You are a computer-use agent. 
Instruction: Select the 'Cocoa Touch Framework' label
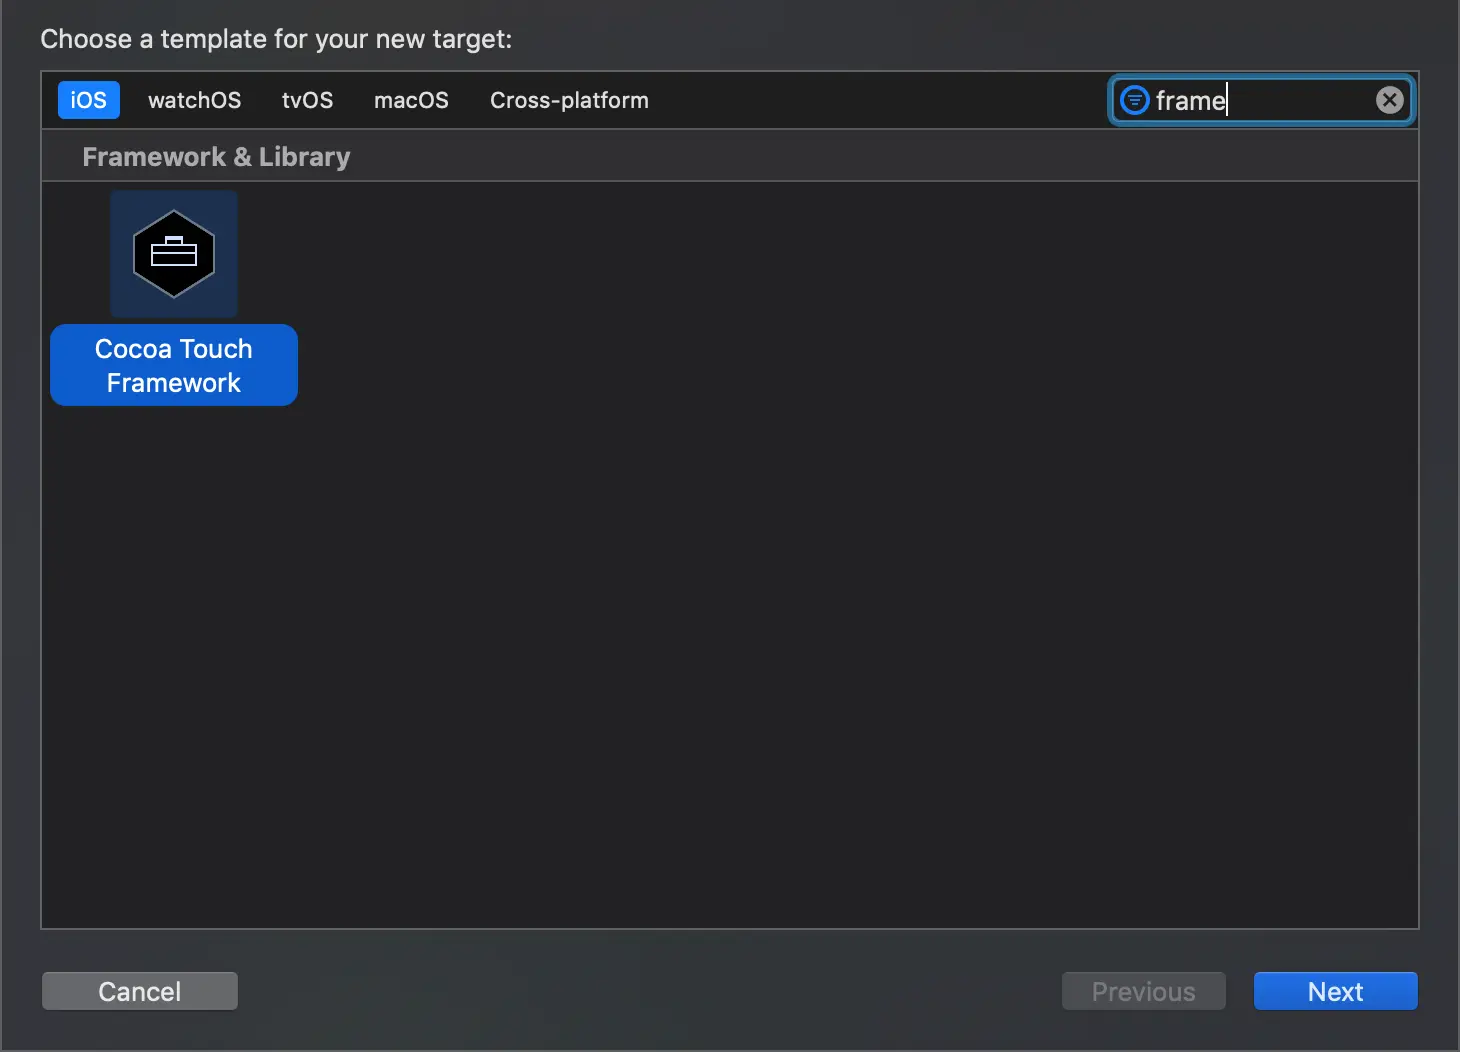point(174,365)
